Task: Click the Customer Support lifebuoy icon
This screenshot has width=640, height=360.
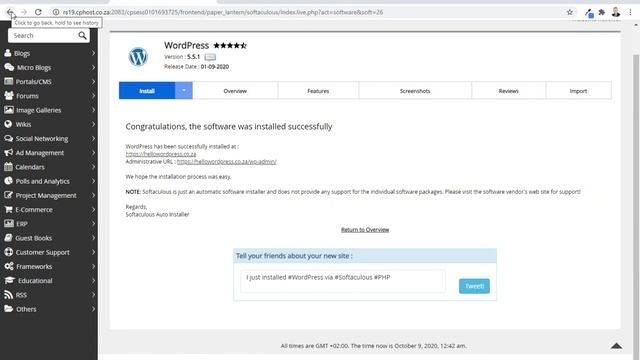Action: tap(9, 252)
